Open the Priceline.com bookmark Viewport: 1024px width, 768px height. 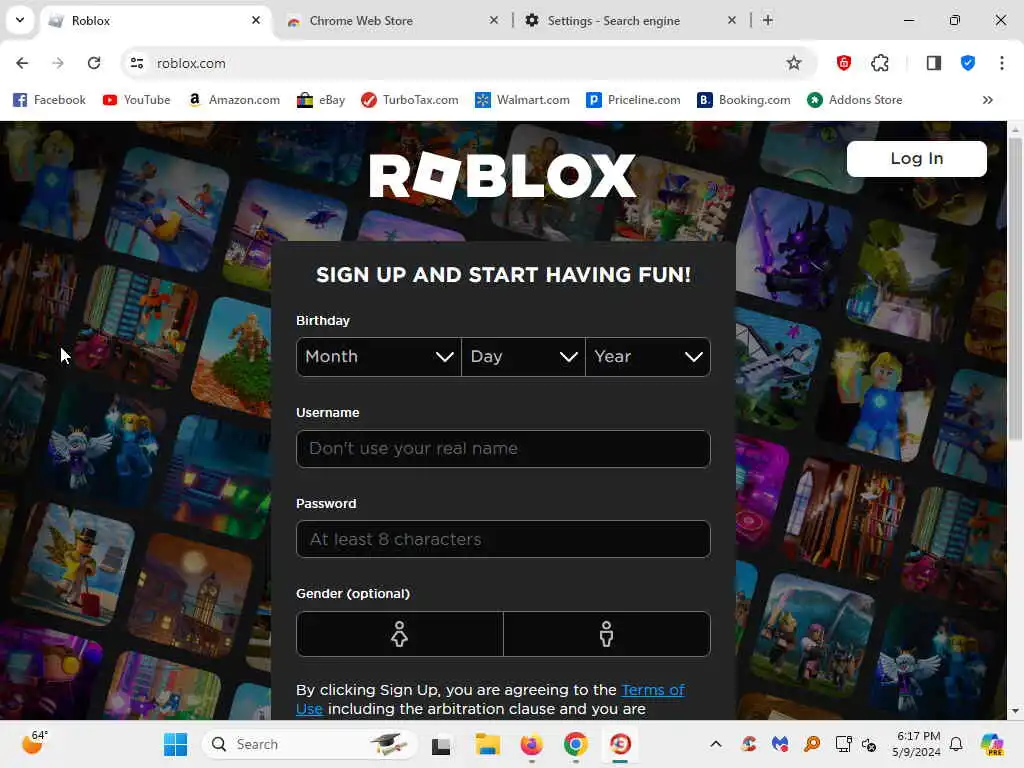coord(633,100)
